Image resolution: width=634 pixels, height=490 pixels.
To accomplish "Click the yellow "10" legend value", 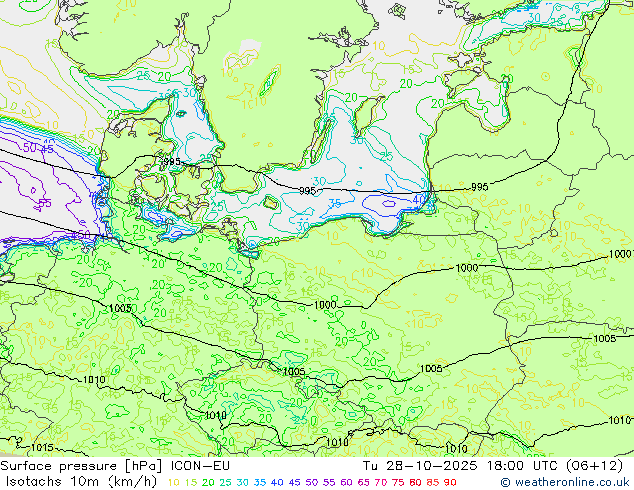I will pos(173,482).
